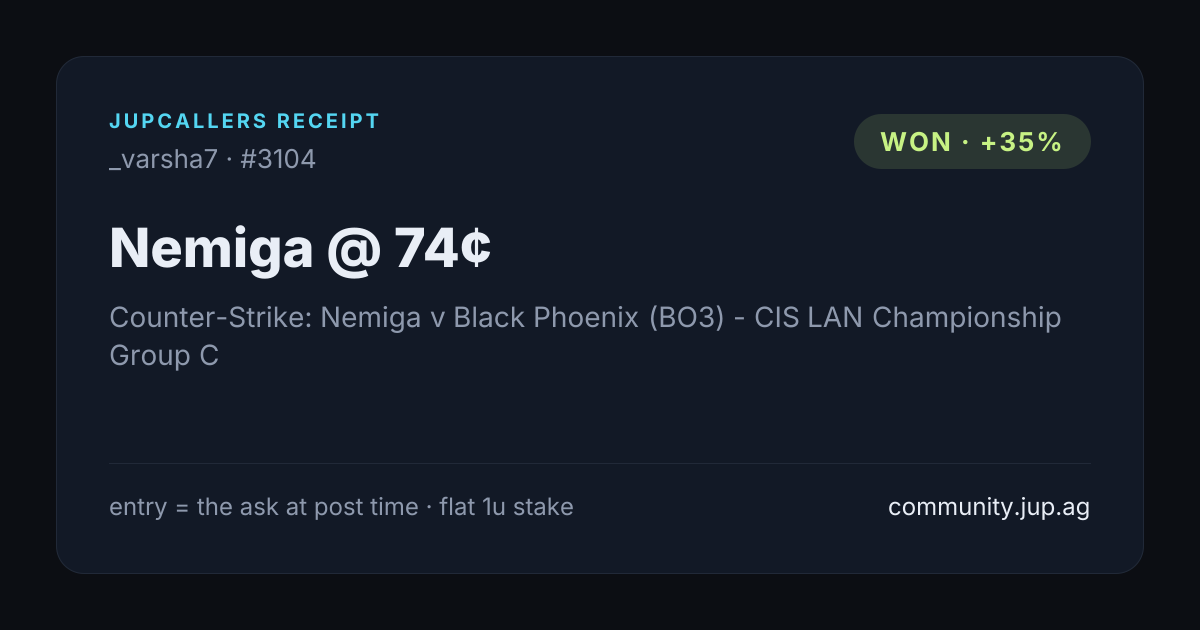Select the Group C label
This screenshot has width=1200, height=630.
(164, 356)
